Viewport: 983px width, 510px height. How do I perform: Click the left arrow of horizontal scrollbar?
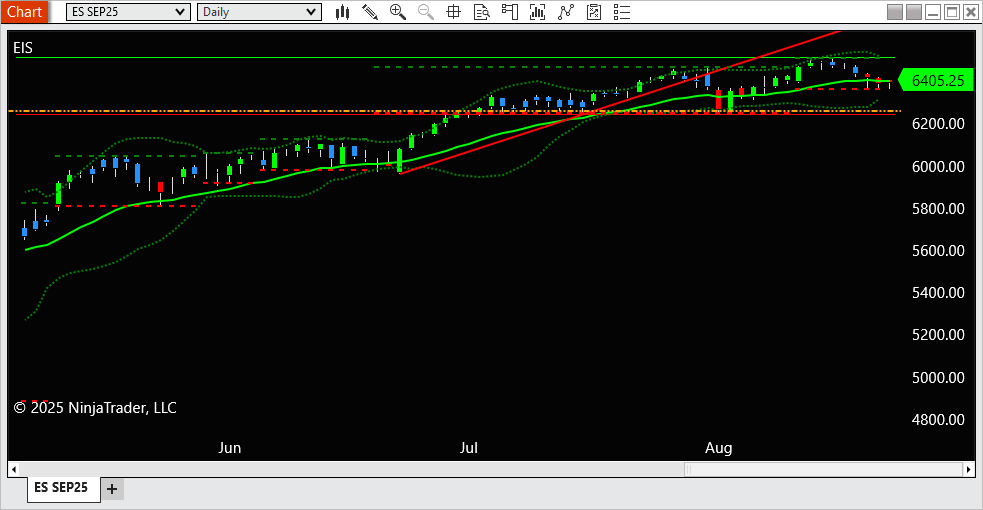coord(13,469)
